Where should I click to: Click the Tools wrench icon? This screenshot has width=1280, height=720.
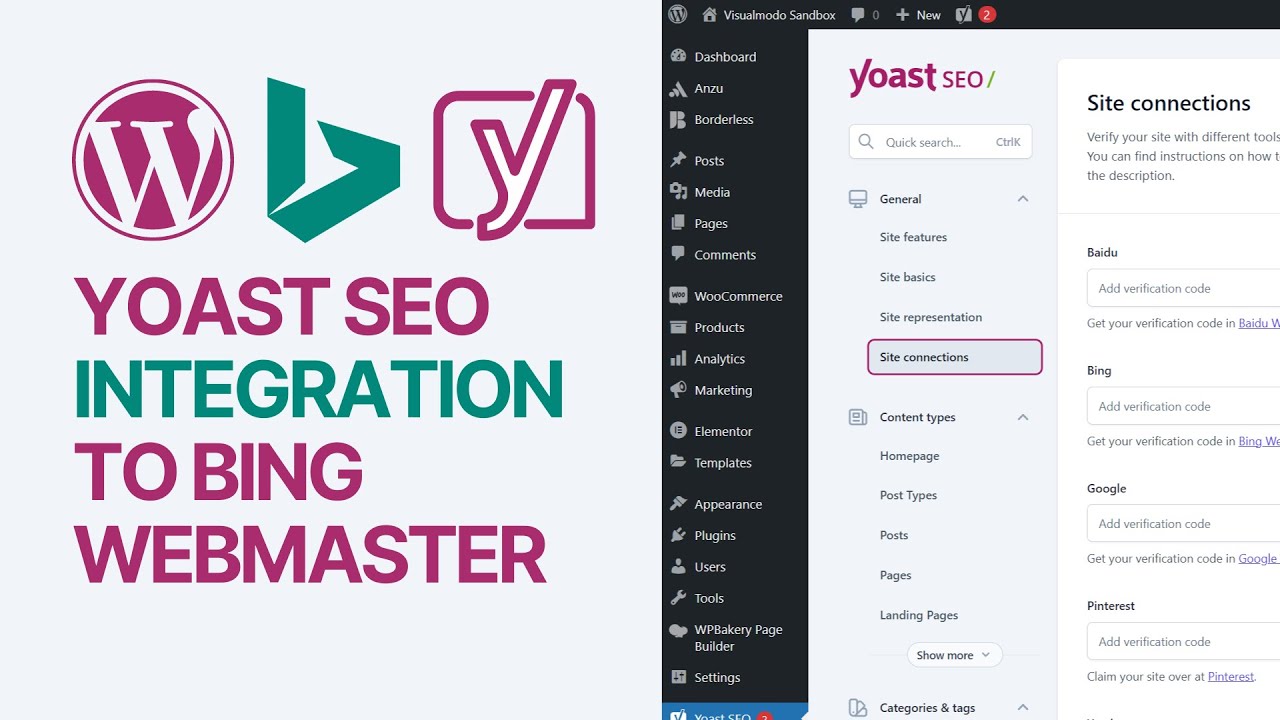tap(678, 598)
